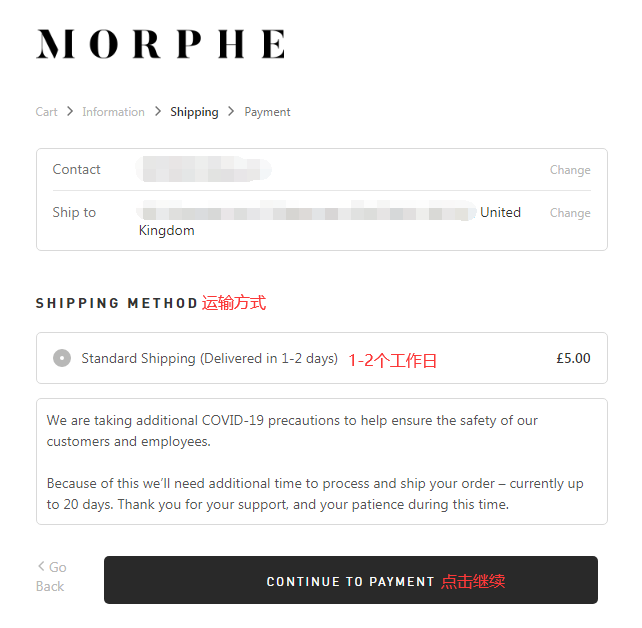Viewport: 642px width, 628px height.
Task: Click the £5.00 shipping price
Action: pos(573,358)
